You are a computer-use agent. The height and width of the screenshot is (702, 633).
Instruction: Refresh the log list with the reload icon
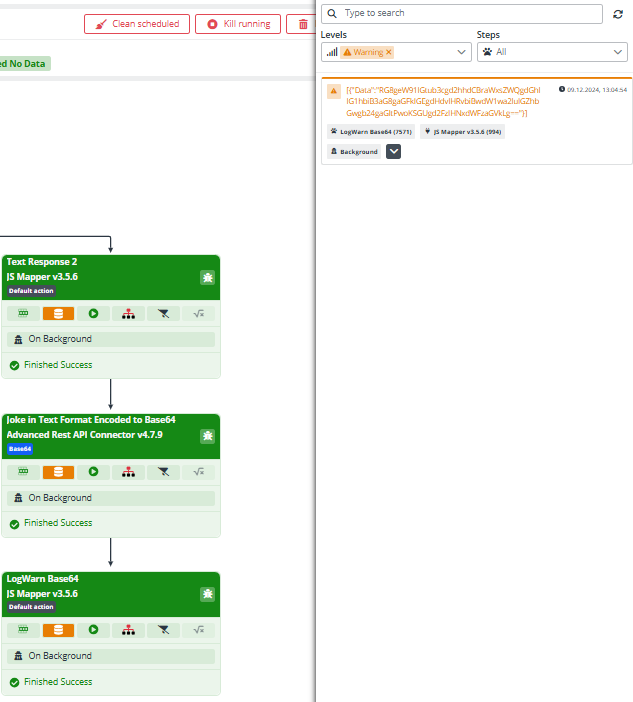[618, 14]
